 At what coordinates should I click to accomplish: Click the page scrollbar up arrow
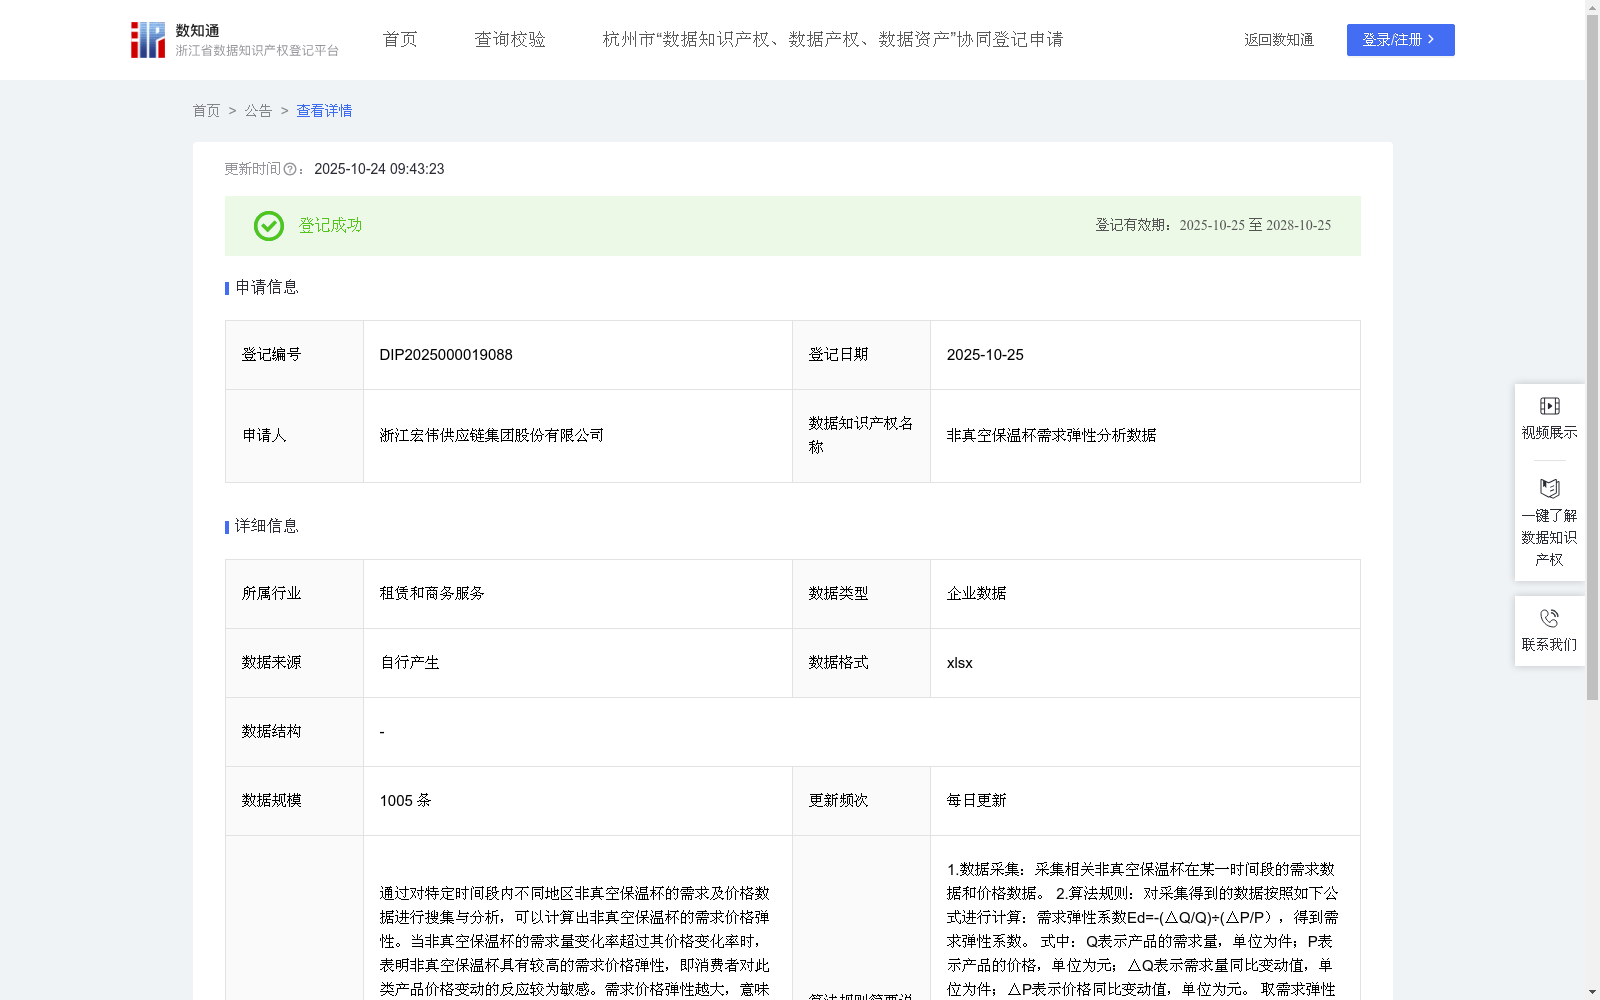[1592, 7]
